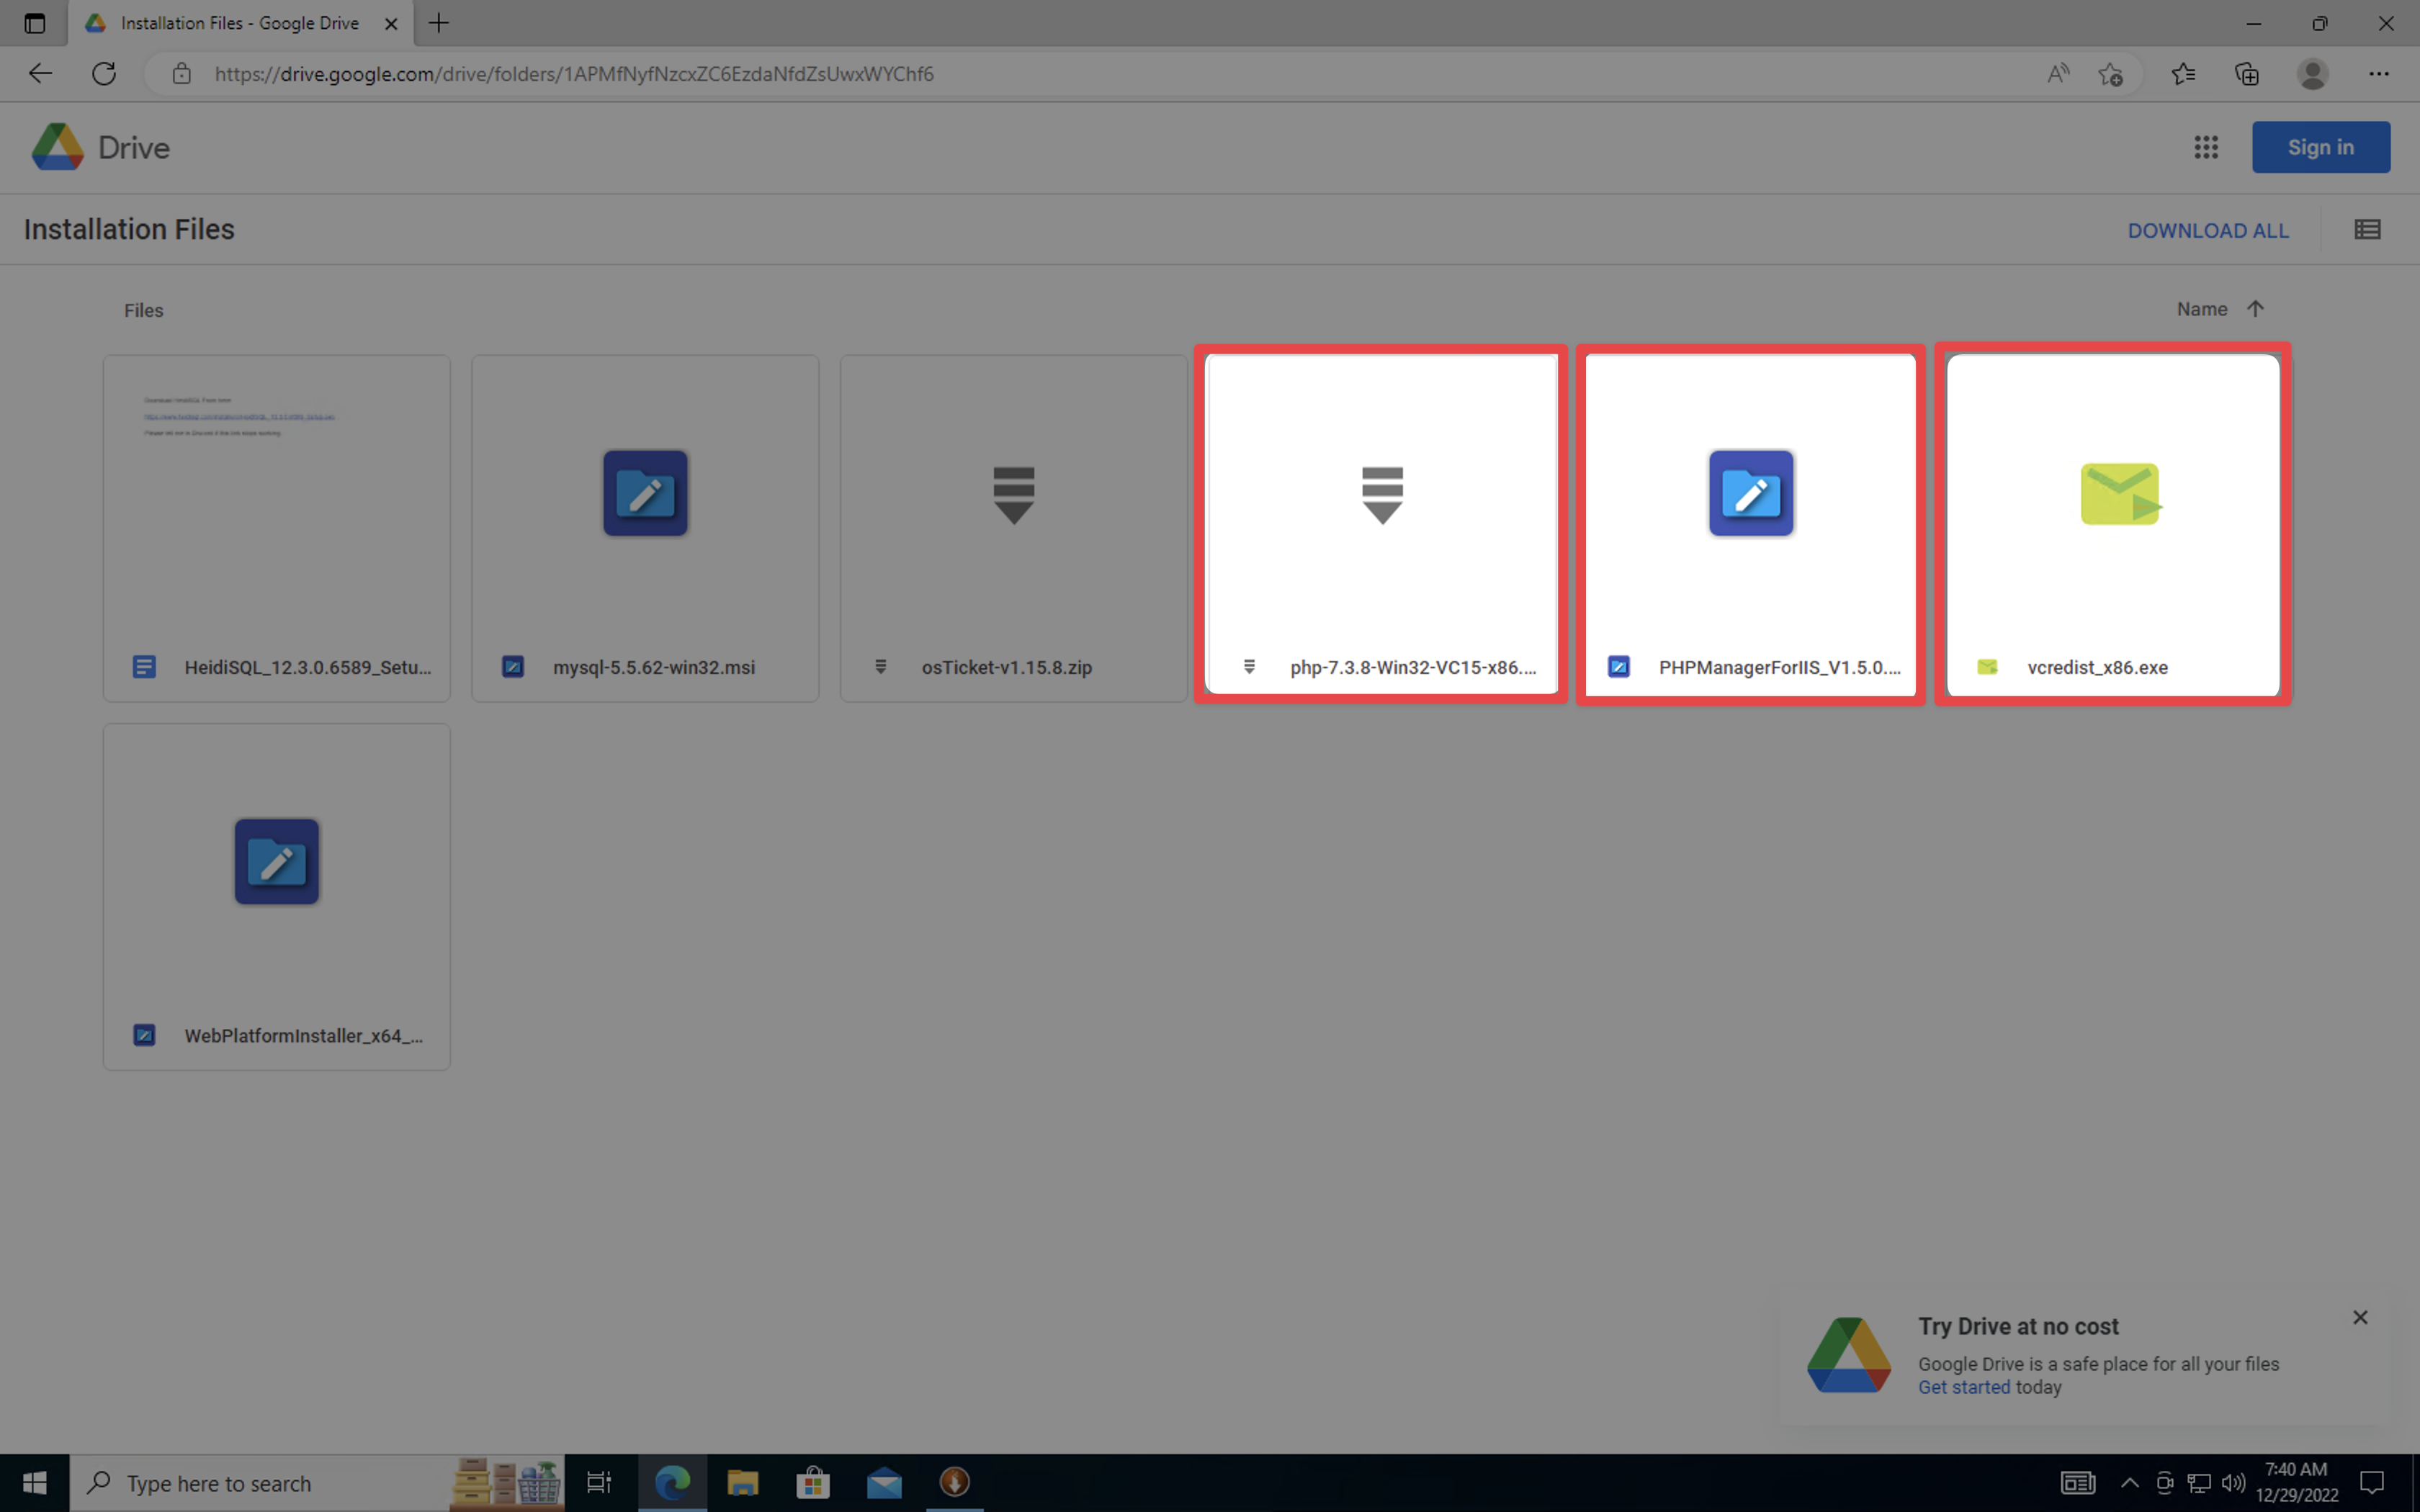Open the Edge settings and more menu
Screen dimensions: 2420x1512
tap(2378, 74)
